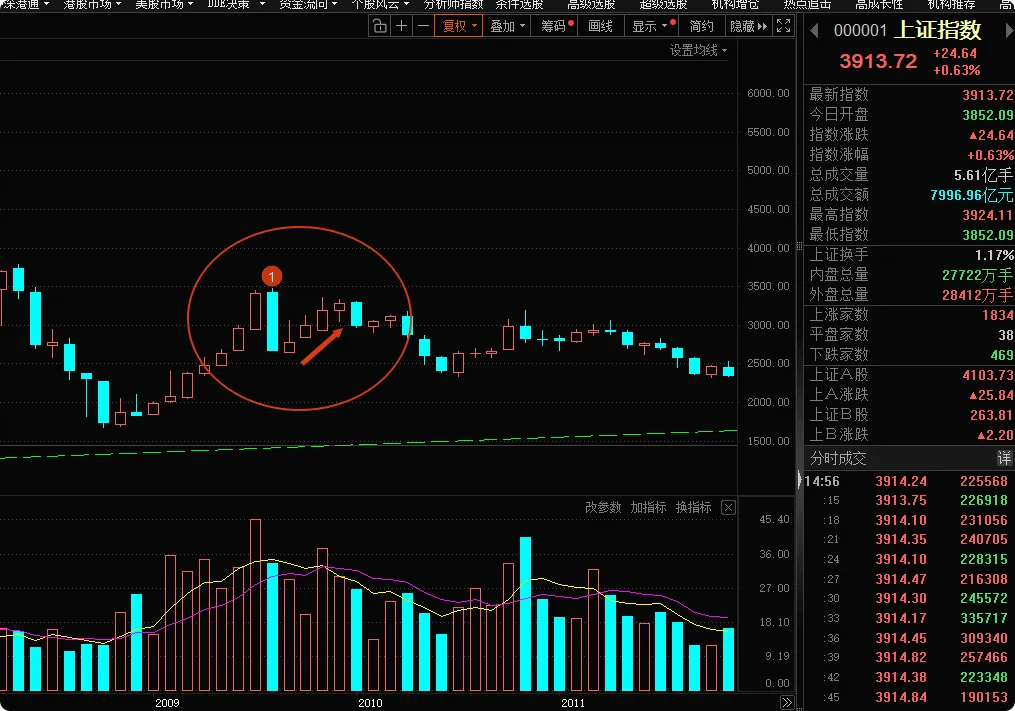The height and width of the screenshot is (711, 1015).
Task: Click current price 3913.72
Action: pyautogui.click(x=878, y=62)
